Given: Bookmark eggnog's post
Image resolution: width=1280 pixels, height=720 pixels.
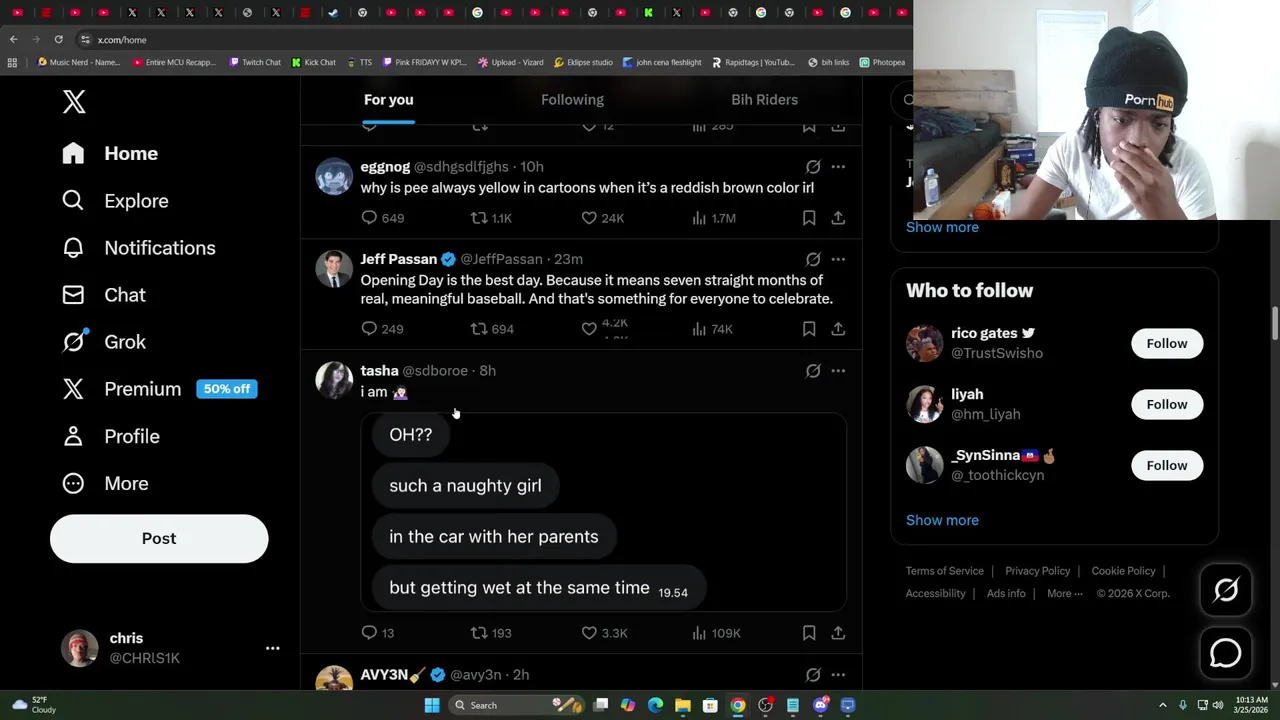Looking at the screenshot, I should tap(809, 218).
